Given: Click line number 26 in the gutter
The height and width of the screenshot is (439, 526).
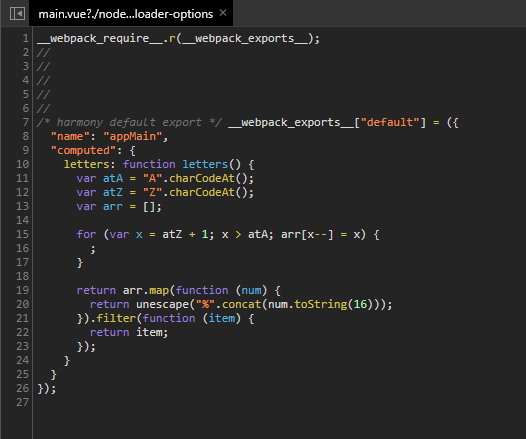Looking at the screenshot, I should click(23, 388).
